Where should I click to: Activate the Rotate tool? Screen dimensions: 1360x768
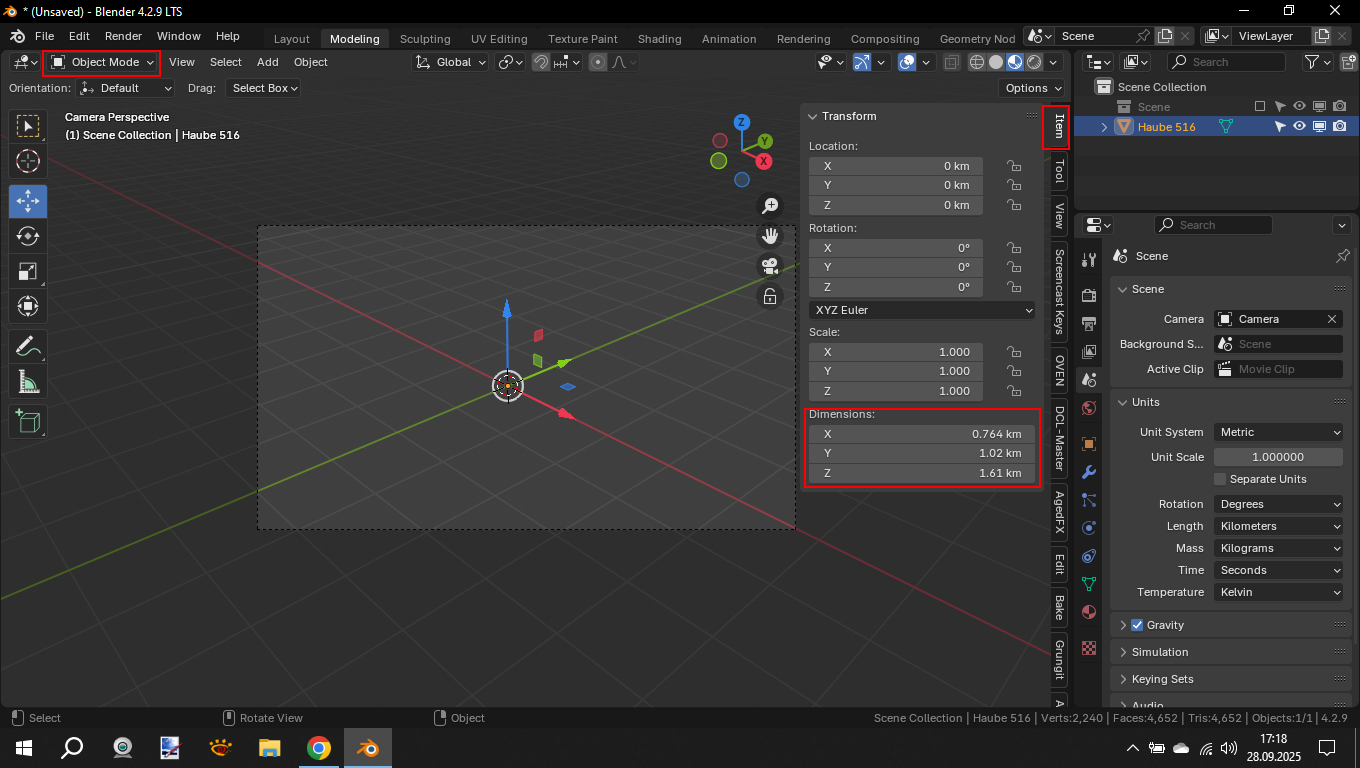click(x=28, y=236)
